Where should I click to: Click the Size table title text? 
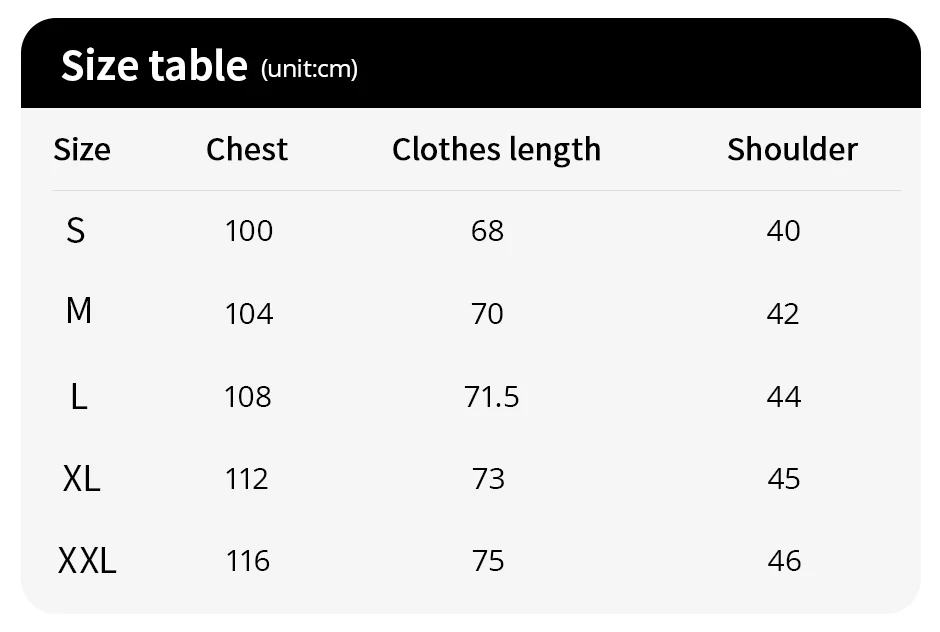154,65
